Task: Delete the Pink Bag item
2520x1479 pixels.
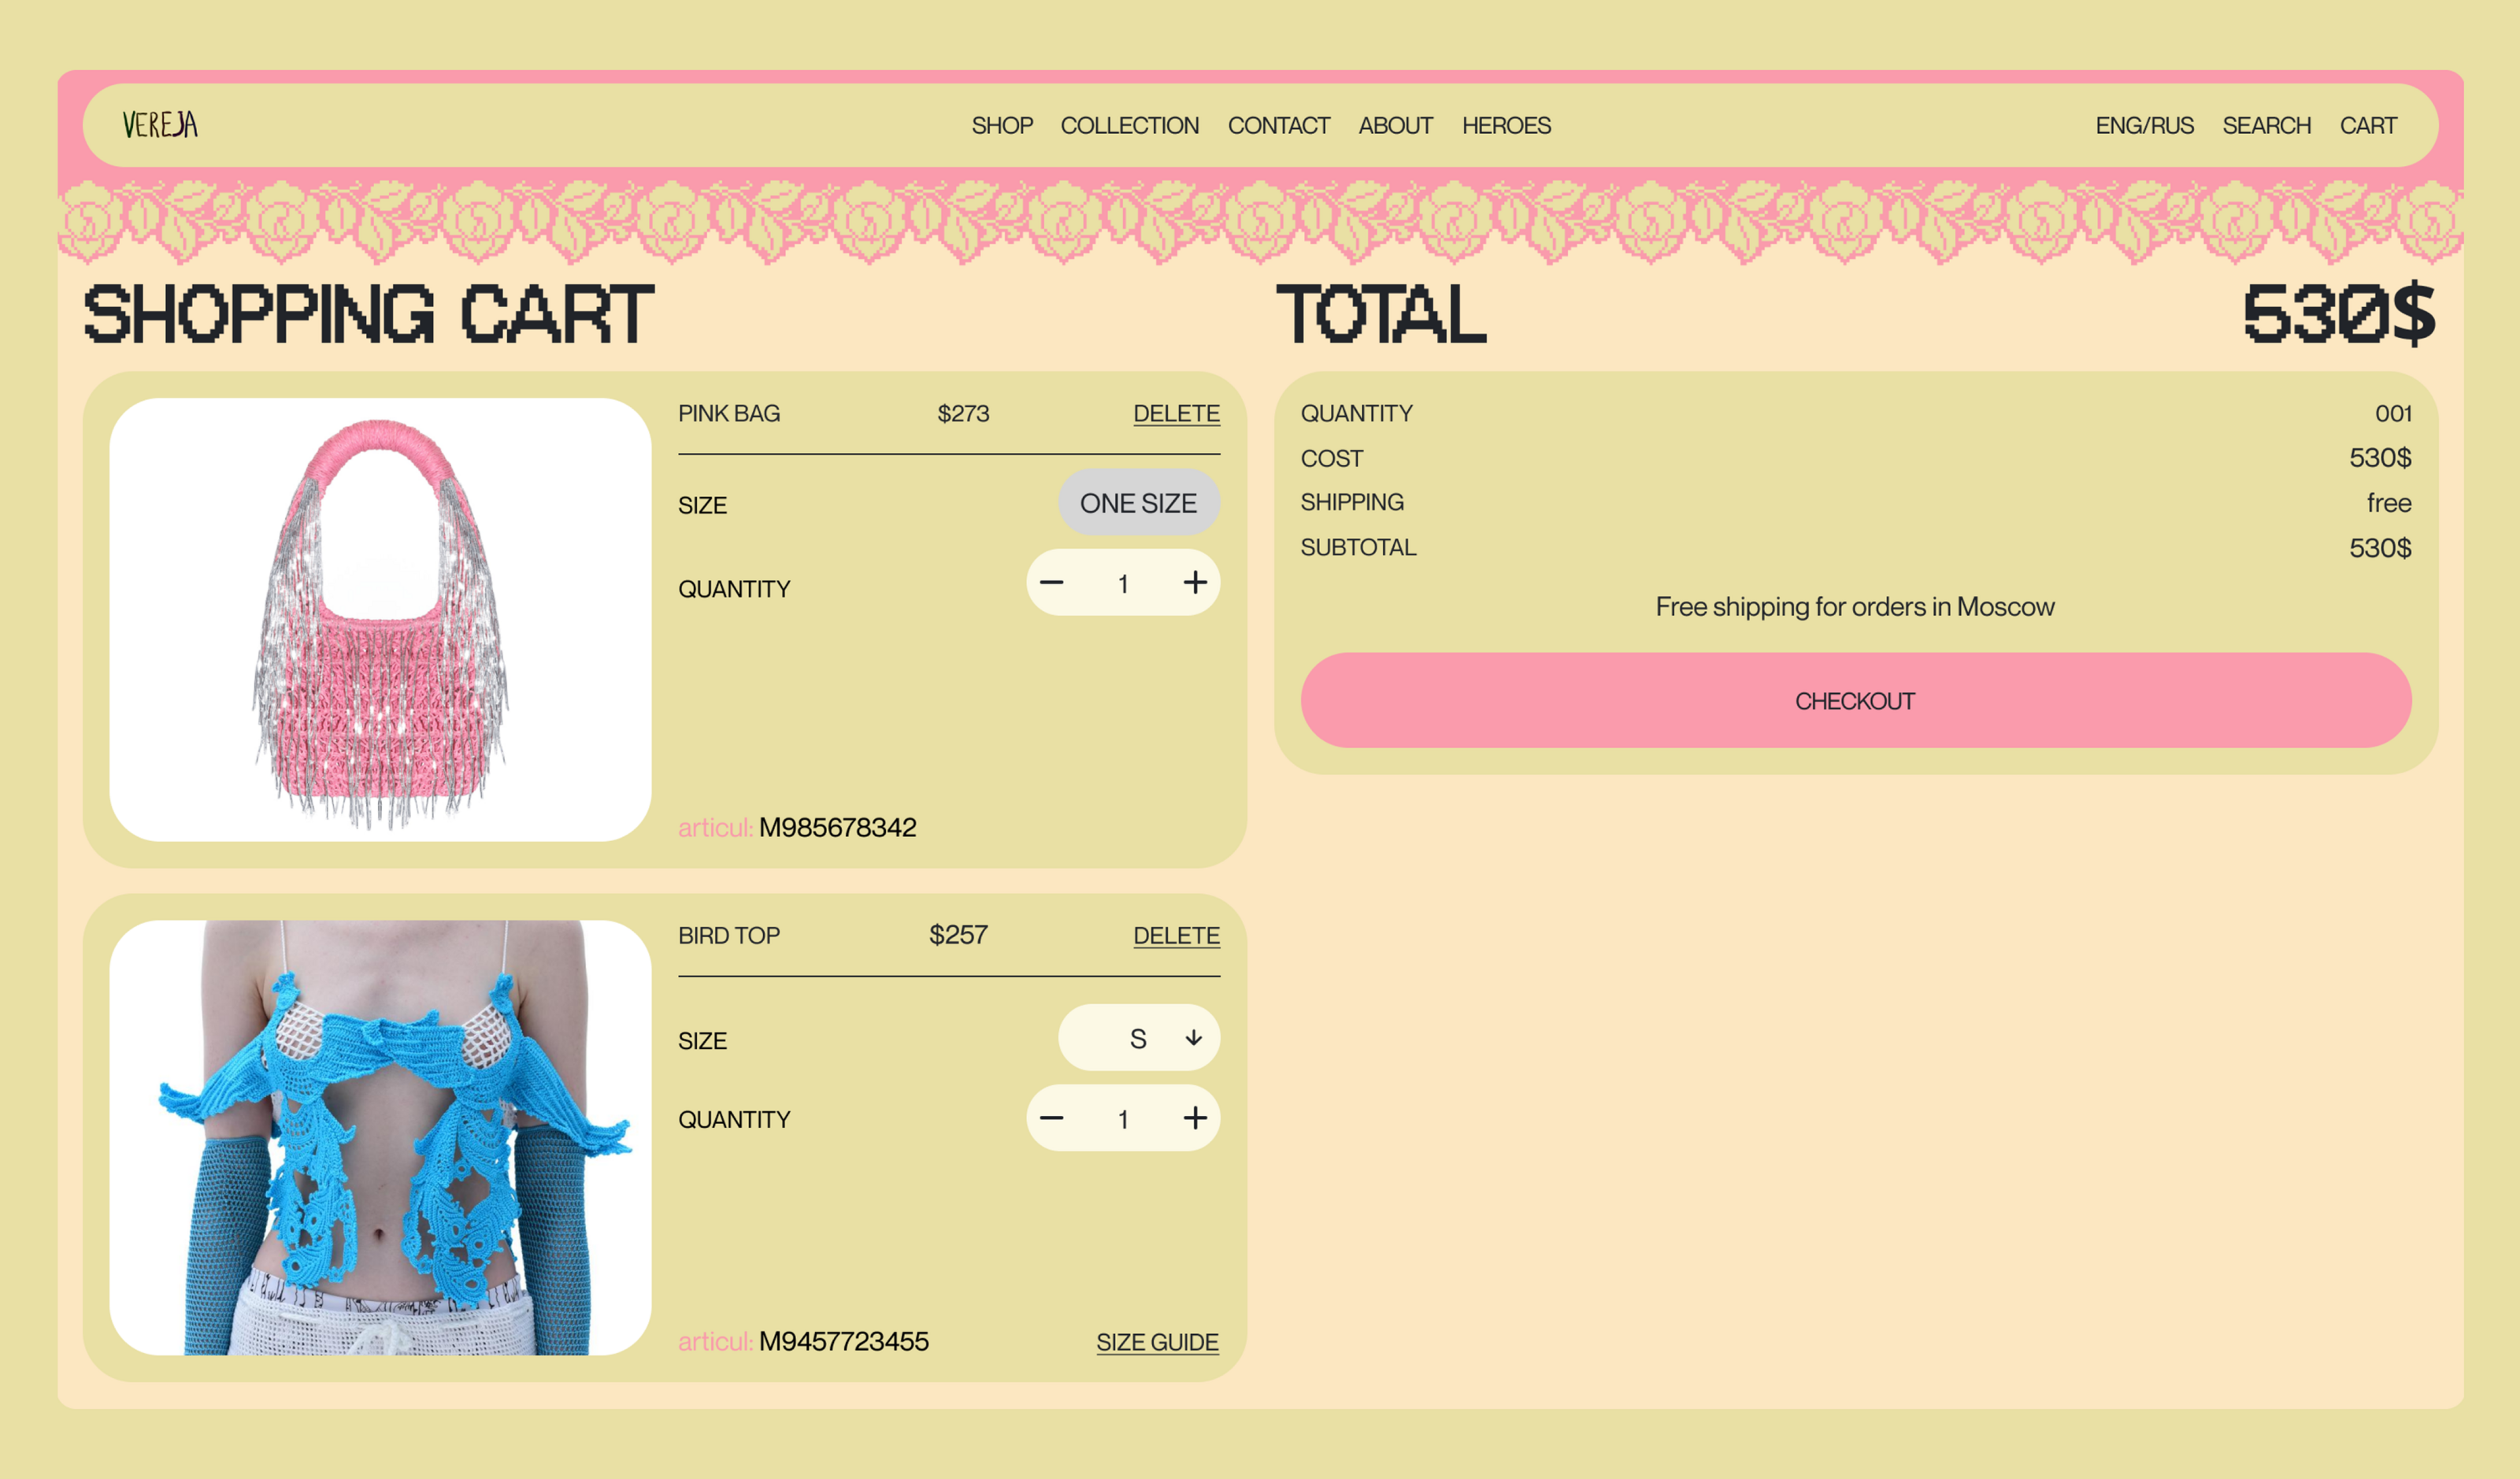Action: (1176, 414)
